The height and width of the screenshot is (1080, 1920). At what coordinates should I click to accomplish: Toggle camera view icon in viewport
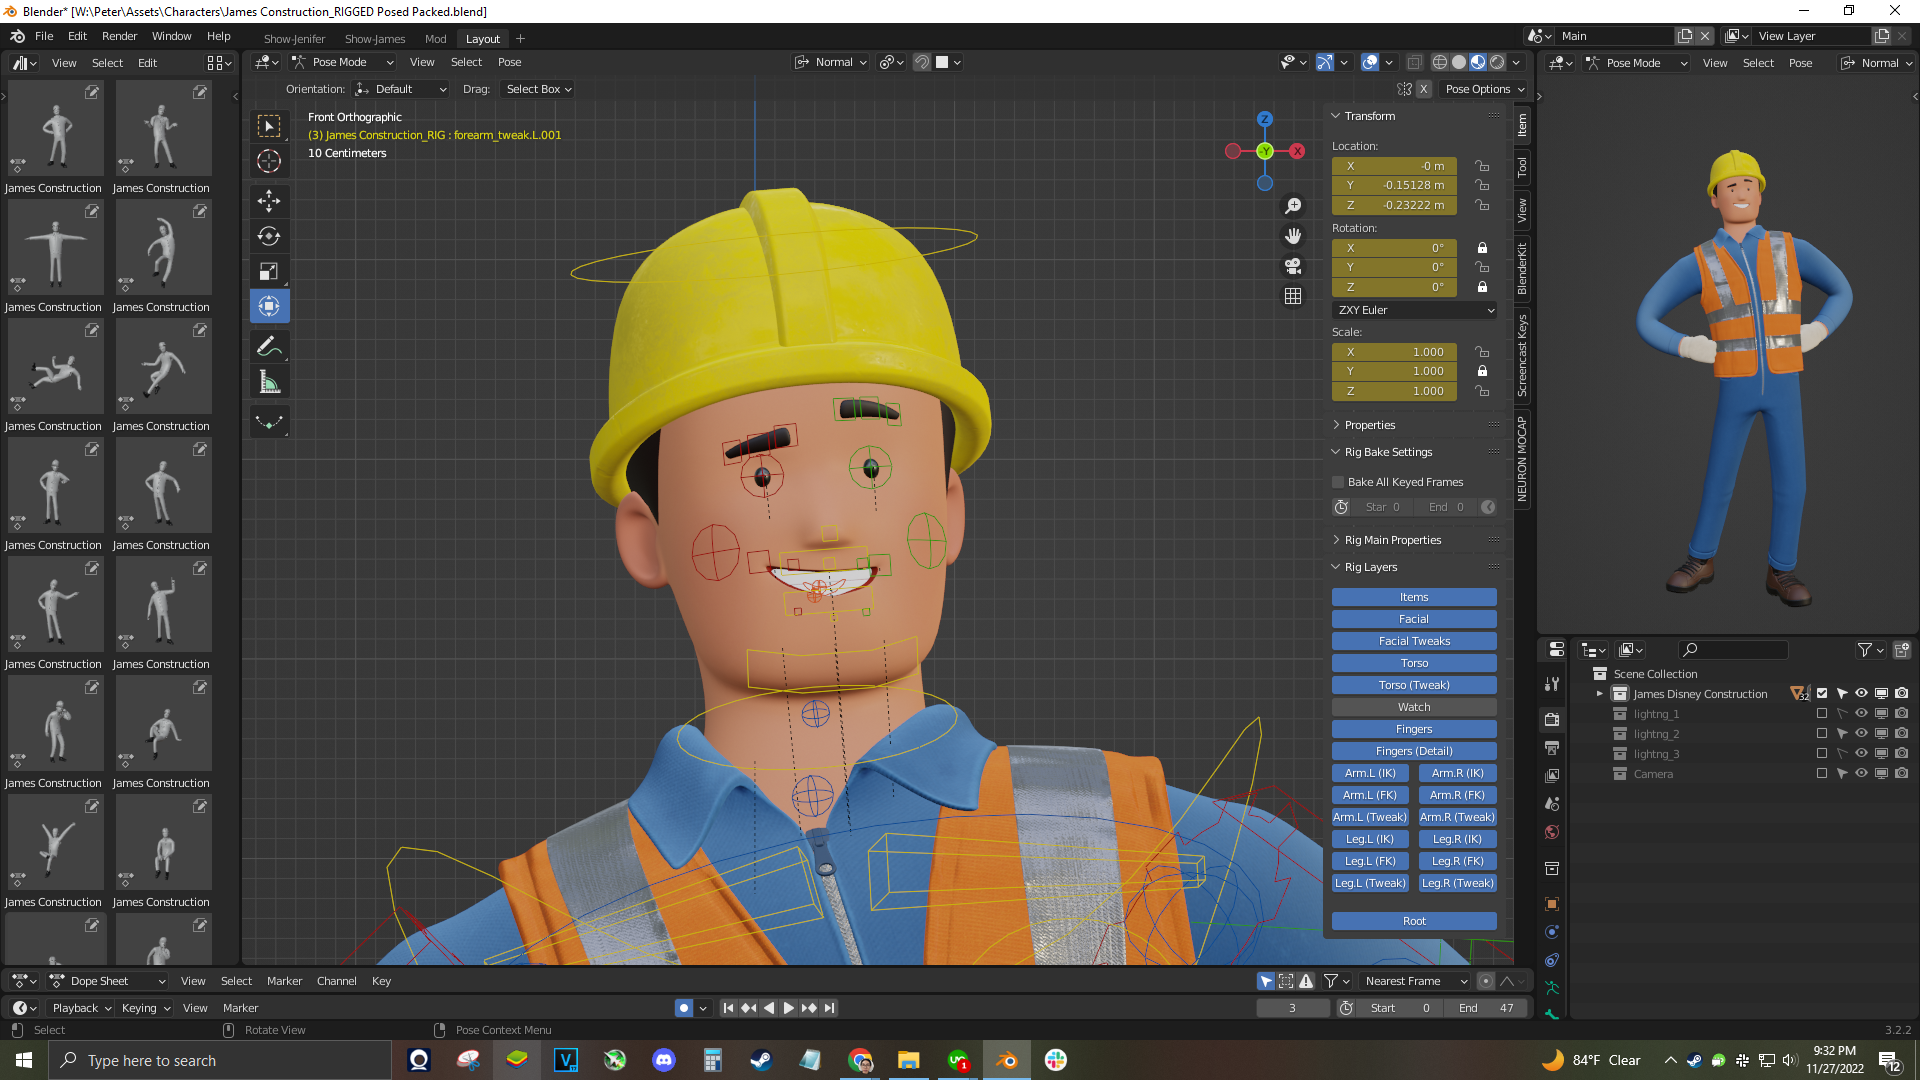click(1293, 266)
